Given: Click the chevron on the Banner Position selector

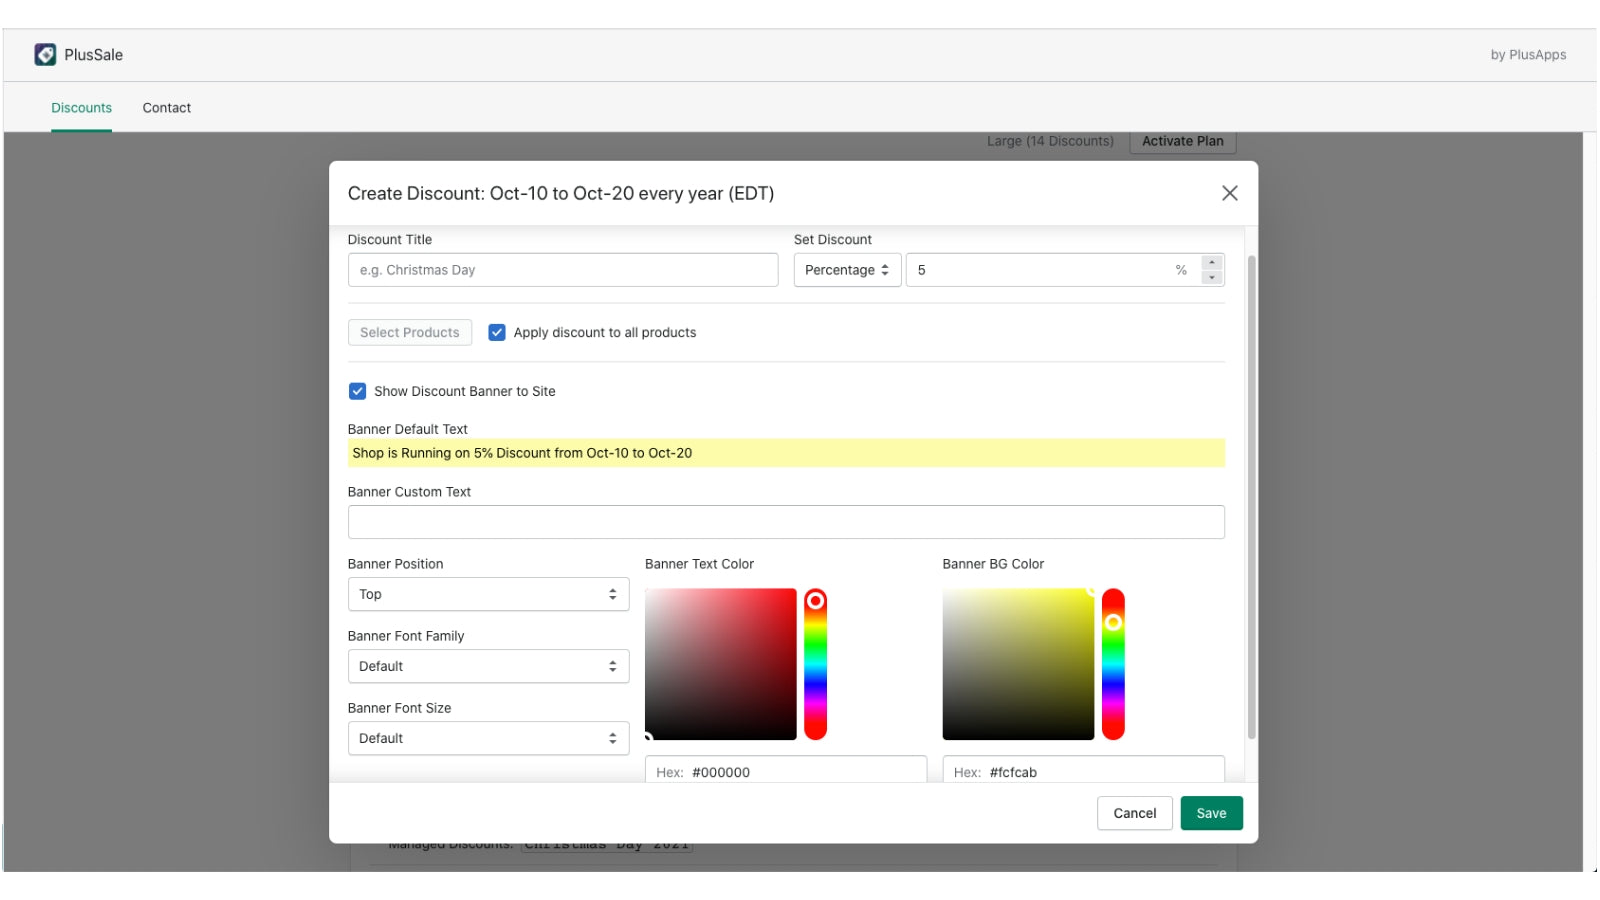Looking at the screenshot, I should coord(613,593).
